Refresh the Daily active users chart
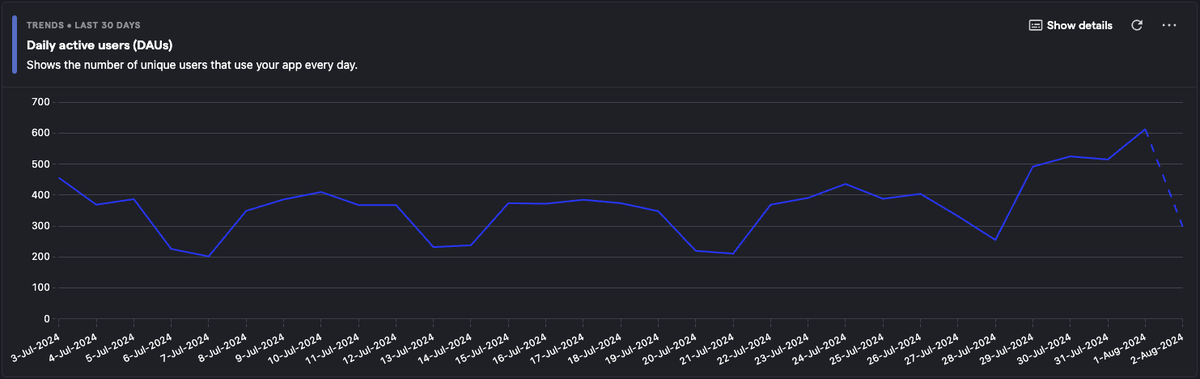Screen dimensions: 1200x379 1137,25
